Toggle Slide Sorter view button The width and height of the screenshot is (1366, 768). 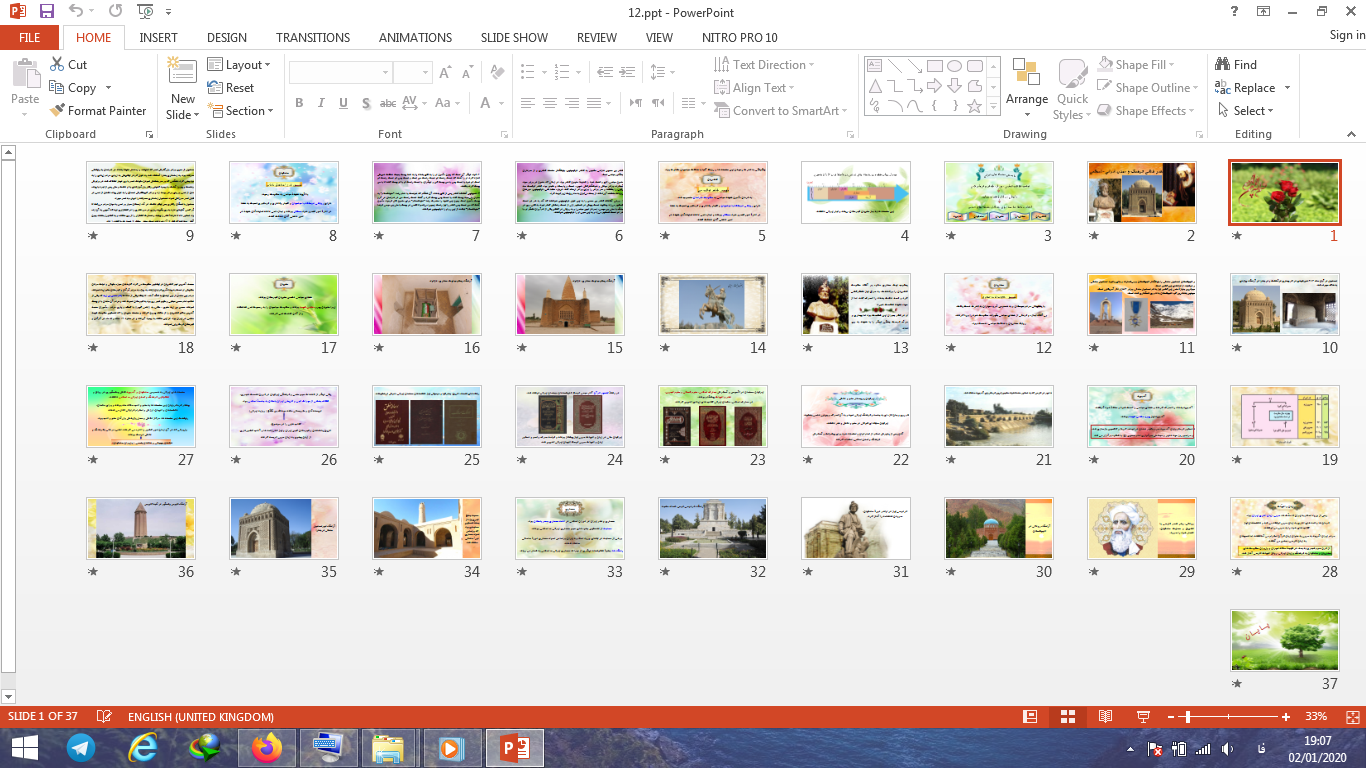[x=1068, y=717]
